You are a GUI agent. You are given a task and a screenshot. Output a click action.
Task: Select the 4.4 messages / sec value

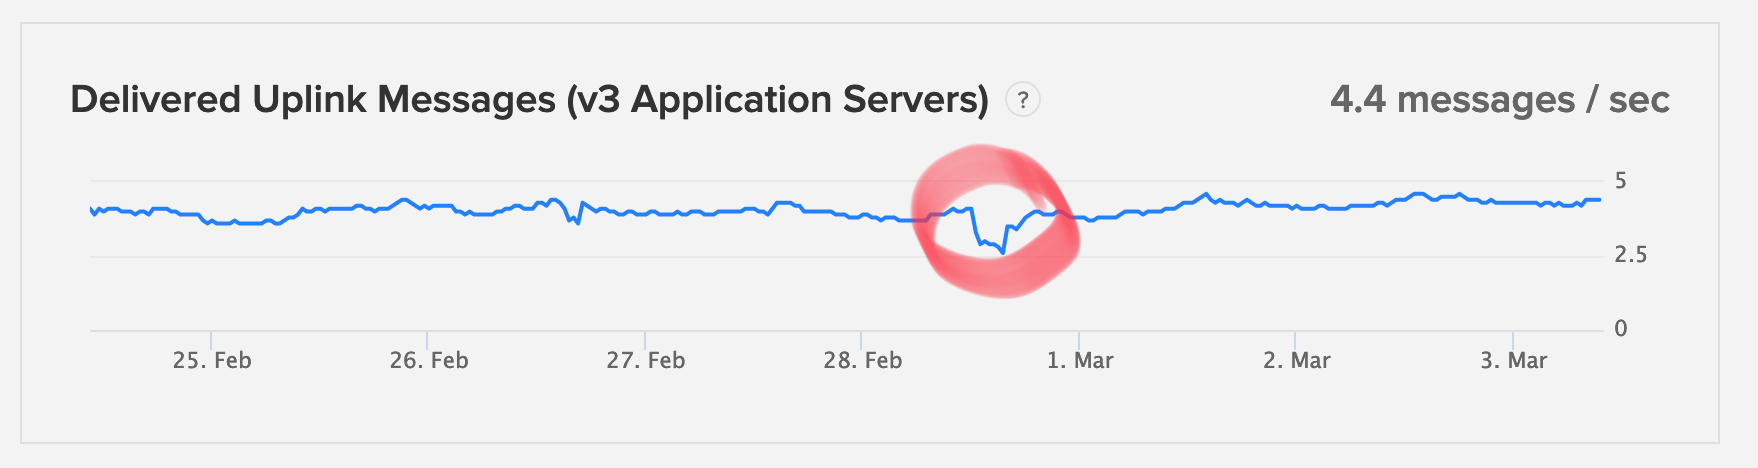click(x=1500, y=100)
